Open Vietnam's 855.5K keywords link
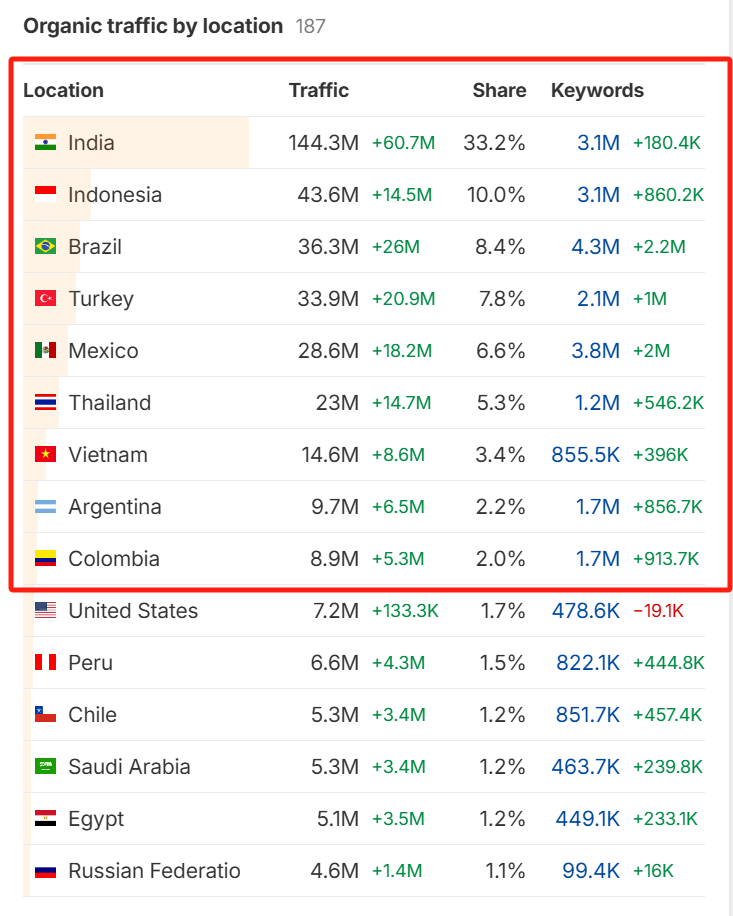Viewport: 733px width, 916px height. pyautogui.click(x=585, y=455)
